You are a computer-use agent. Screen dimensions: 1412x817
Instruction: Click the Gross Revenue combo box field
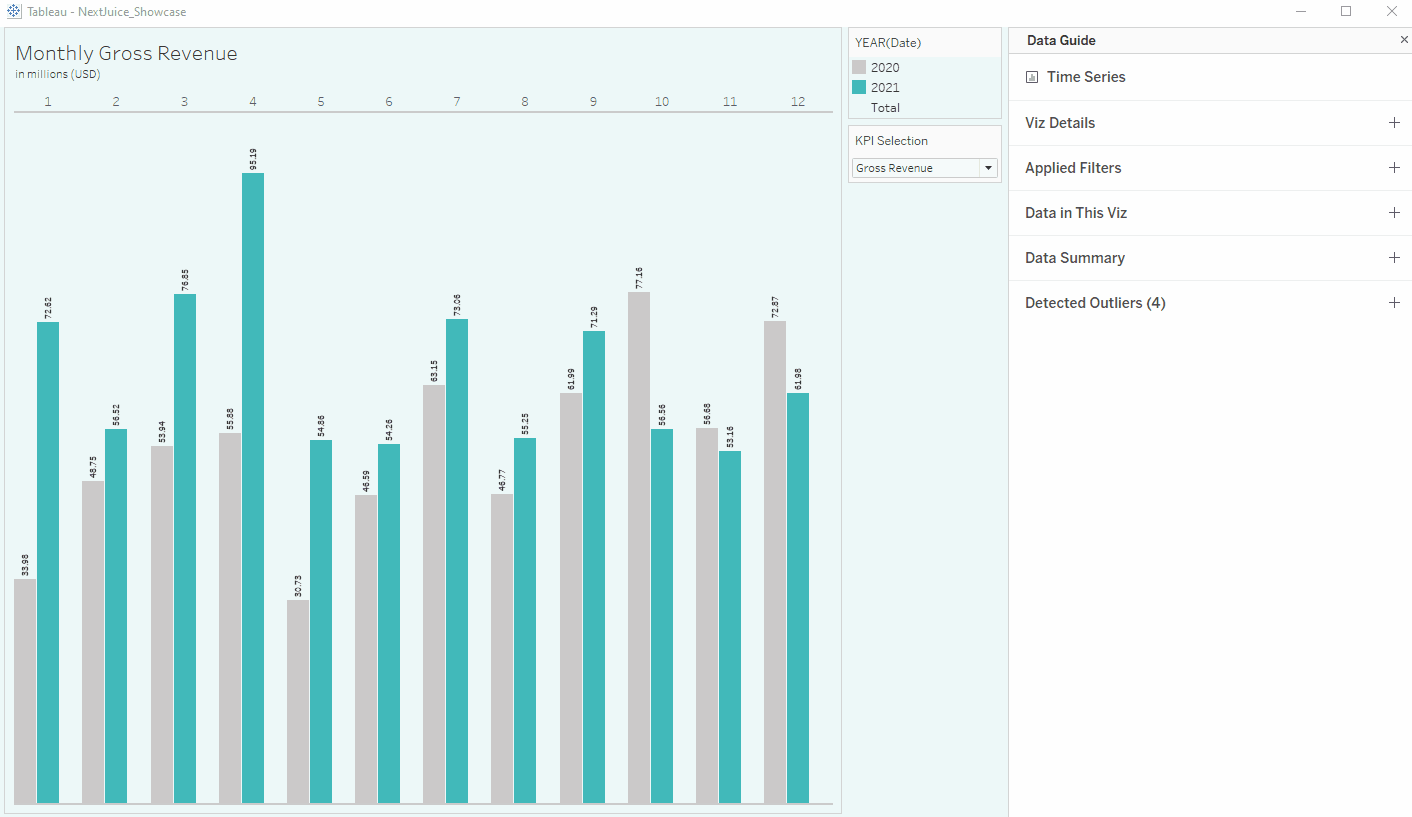point(910,167)
